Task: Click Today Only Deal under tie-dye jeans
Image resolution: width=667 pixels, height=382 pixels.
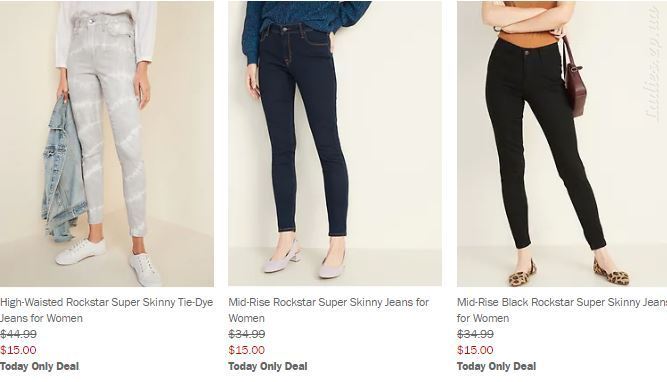Action: [40, 366]
